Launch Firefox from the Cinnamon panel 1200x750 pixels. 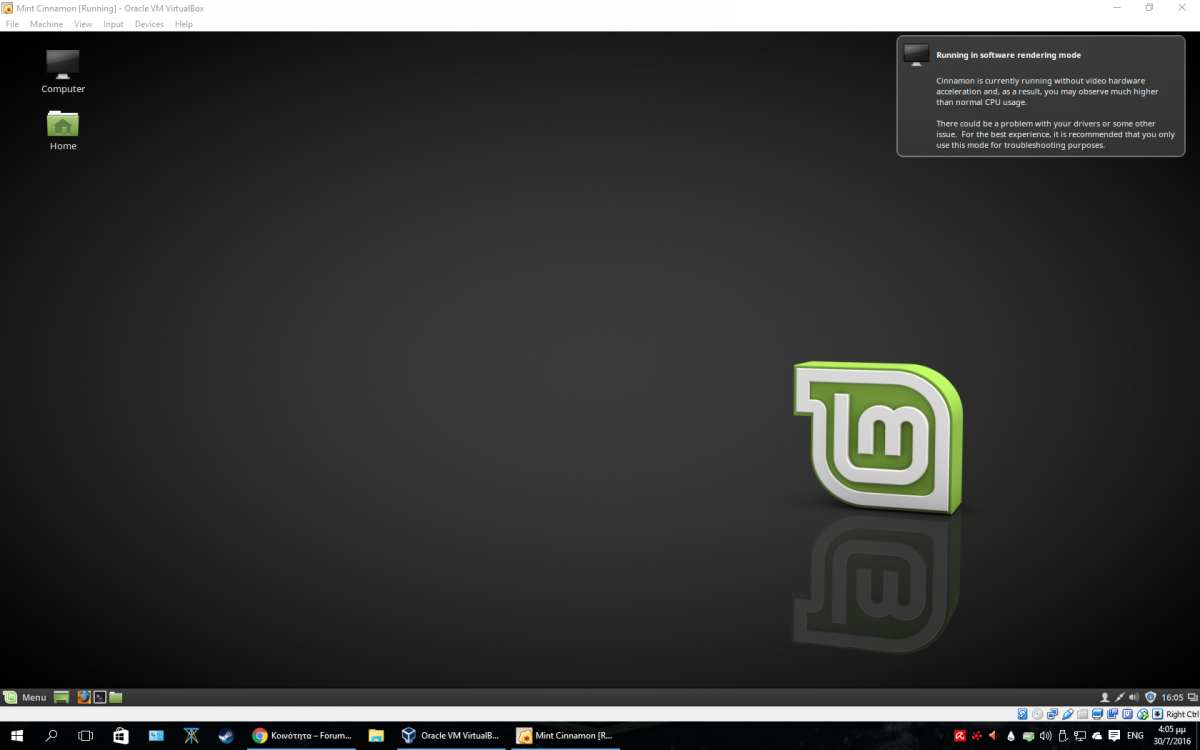tap(84, 697)
